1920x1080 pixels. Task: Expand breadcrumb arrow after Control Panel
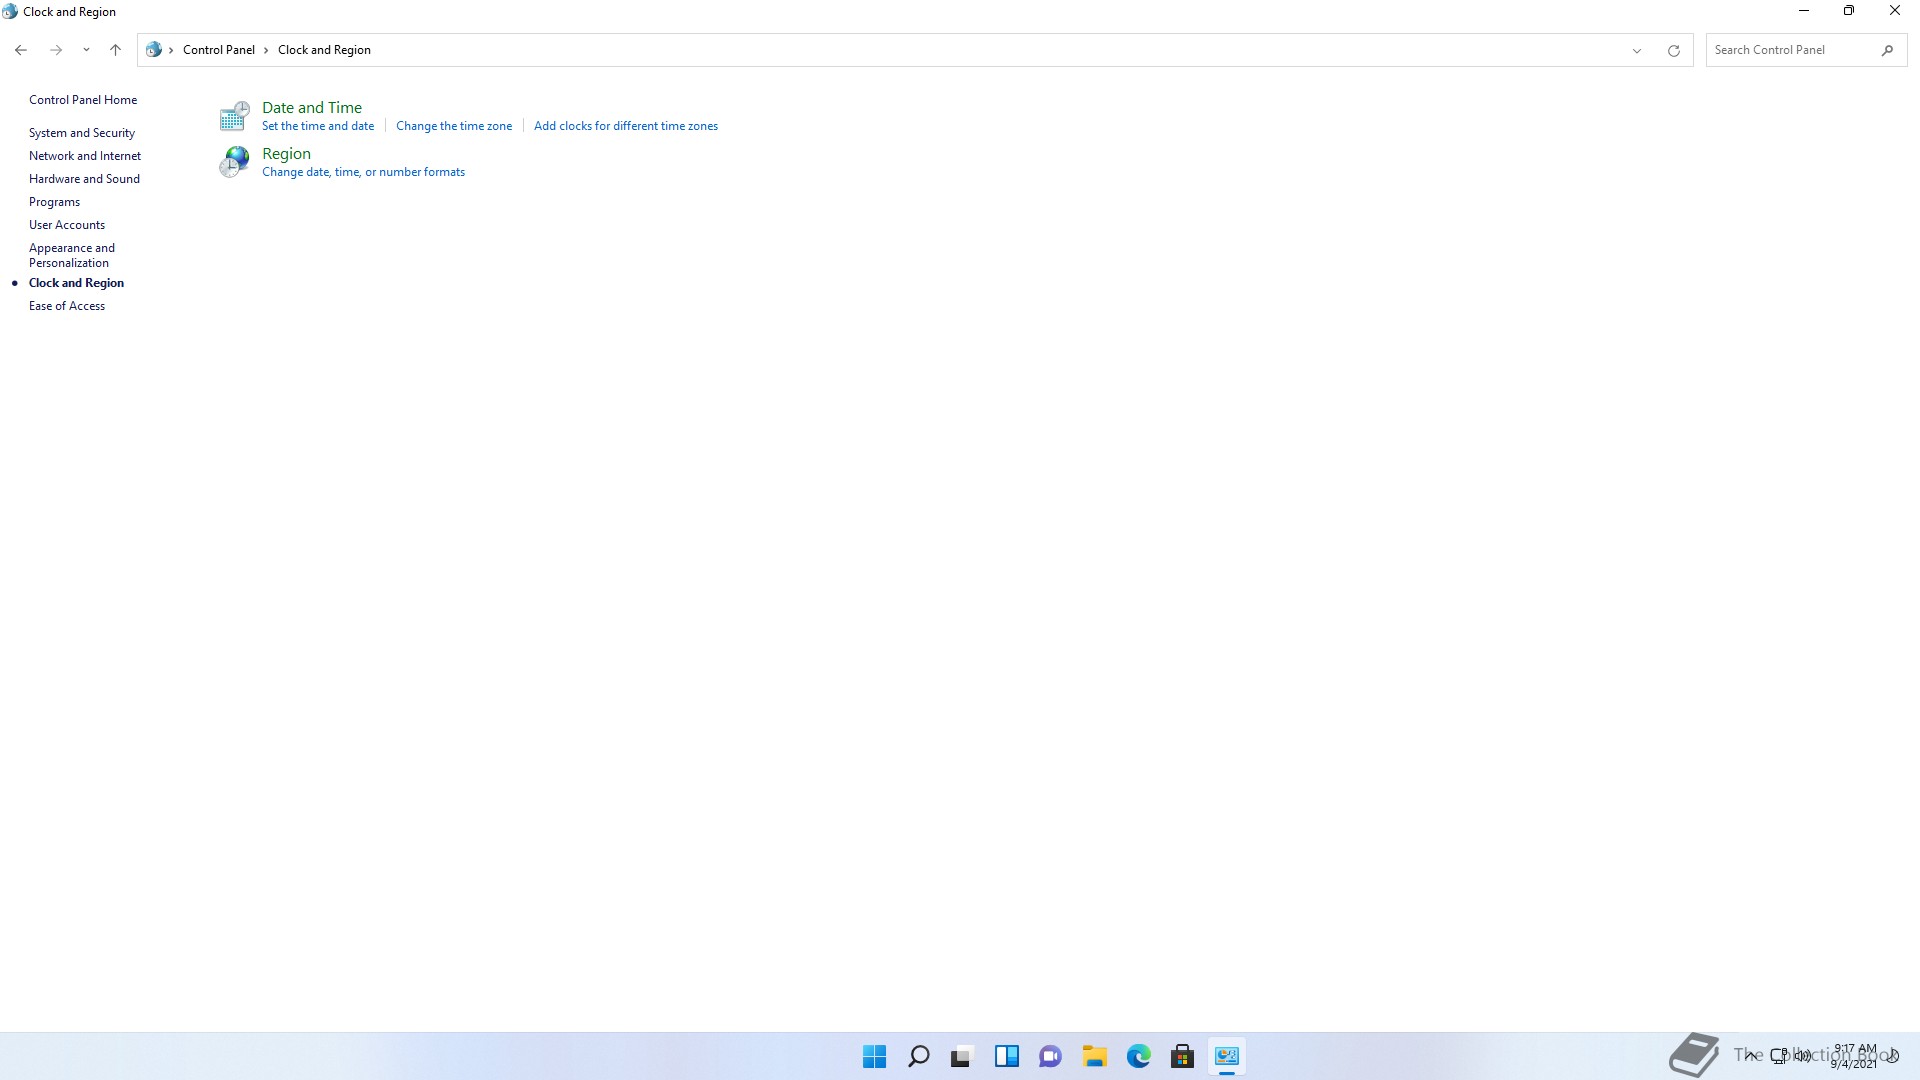pos(266,50)
